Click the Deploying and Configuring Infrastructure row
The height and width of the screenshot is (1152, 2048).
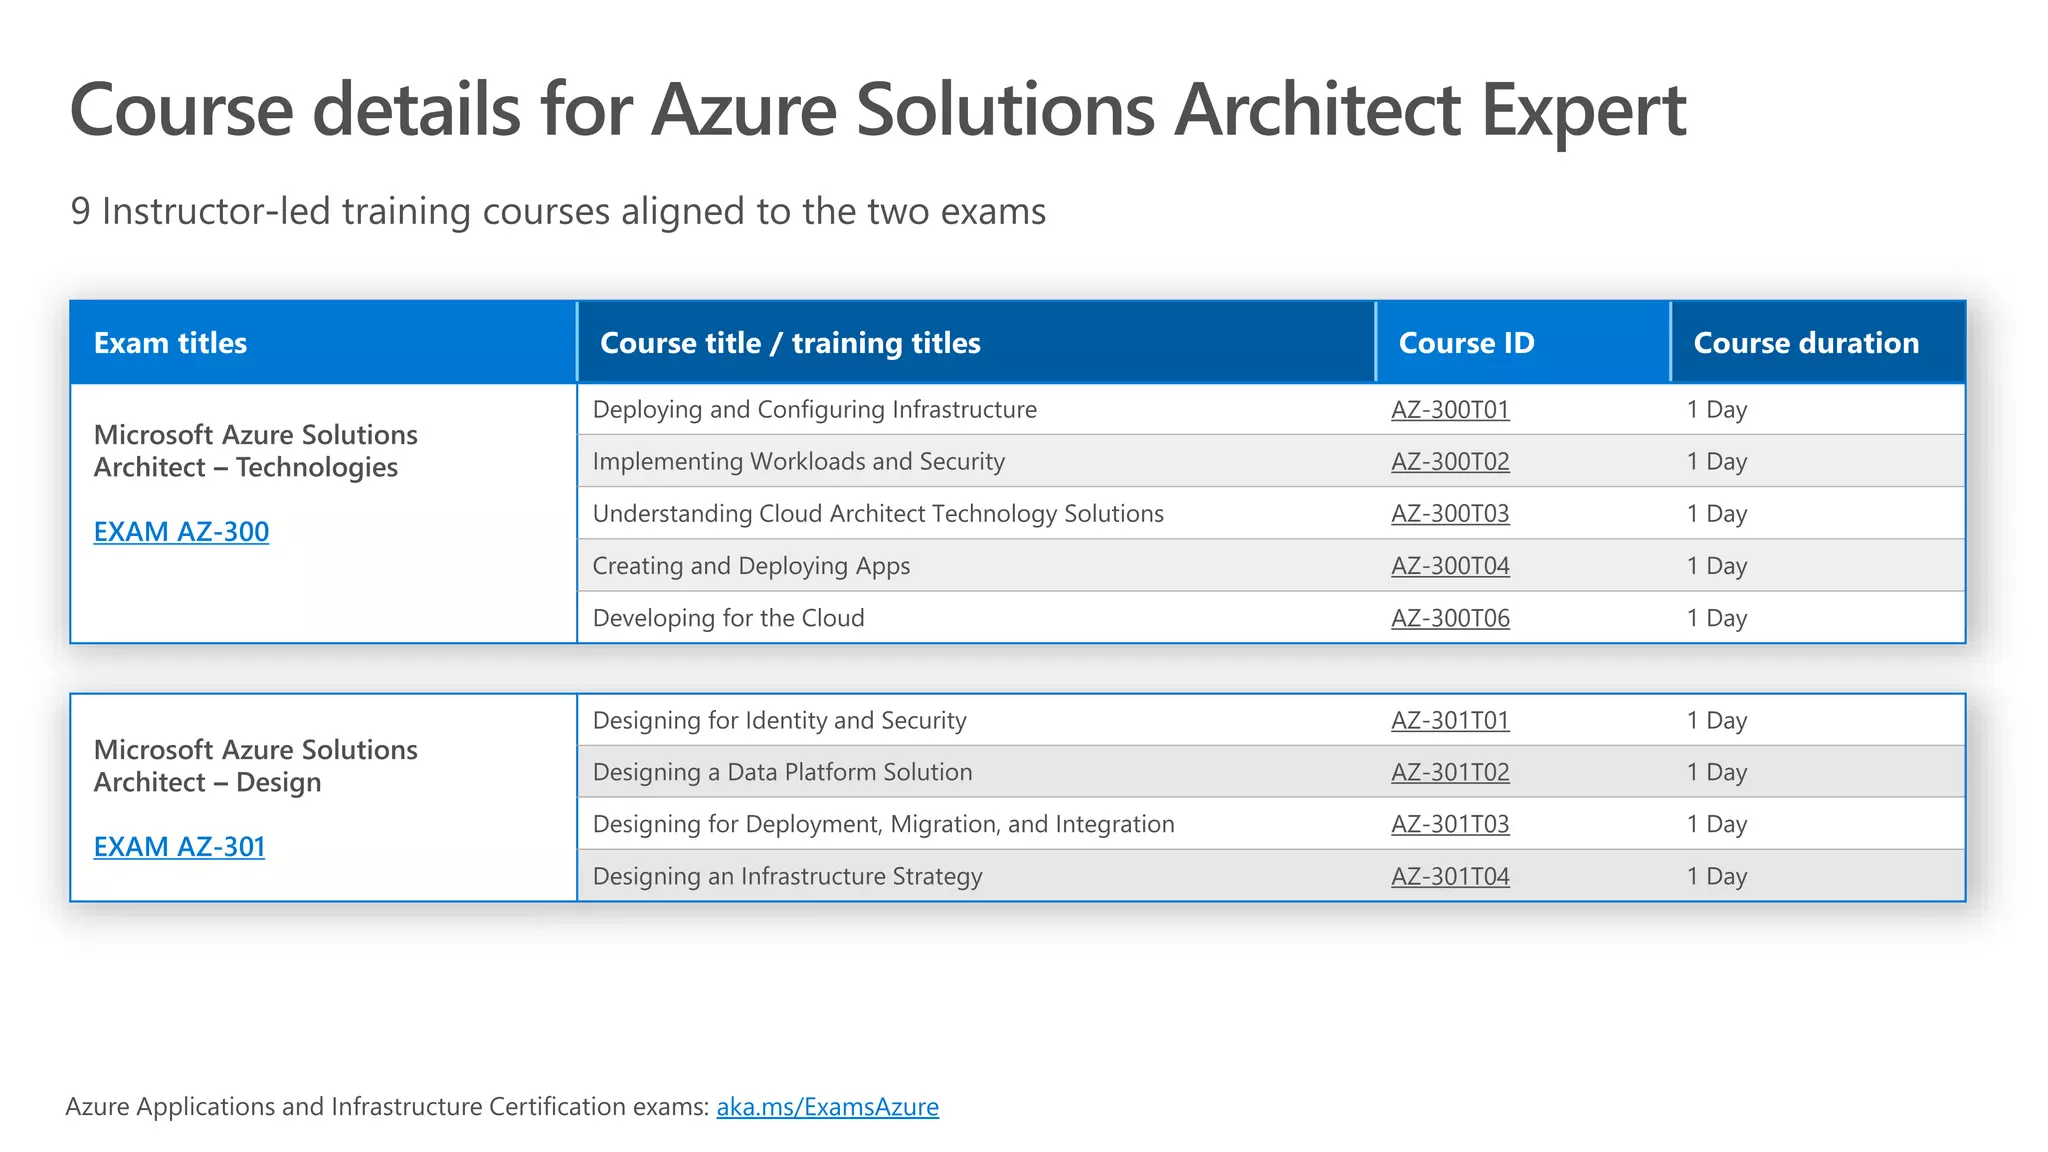1271,409
